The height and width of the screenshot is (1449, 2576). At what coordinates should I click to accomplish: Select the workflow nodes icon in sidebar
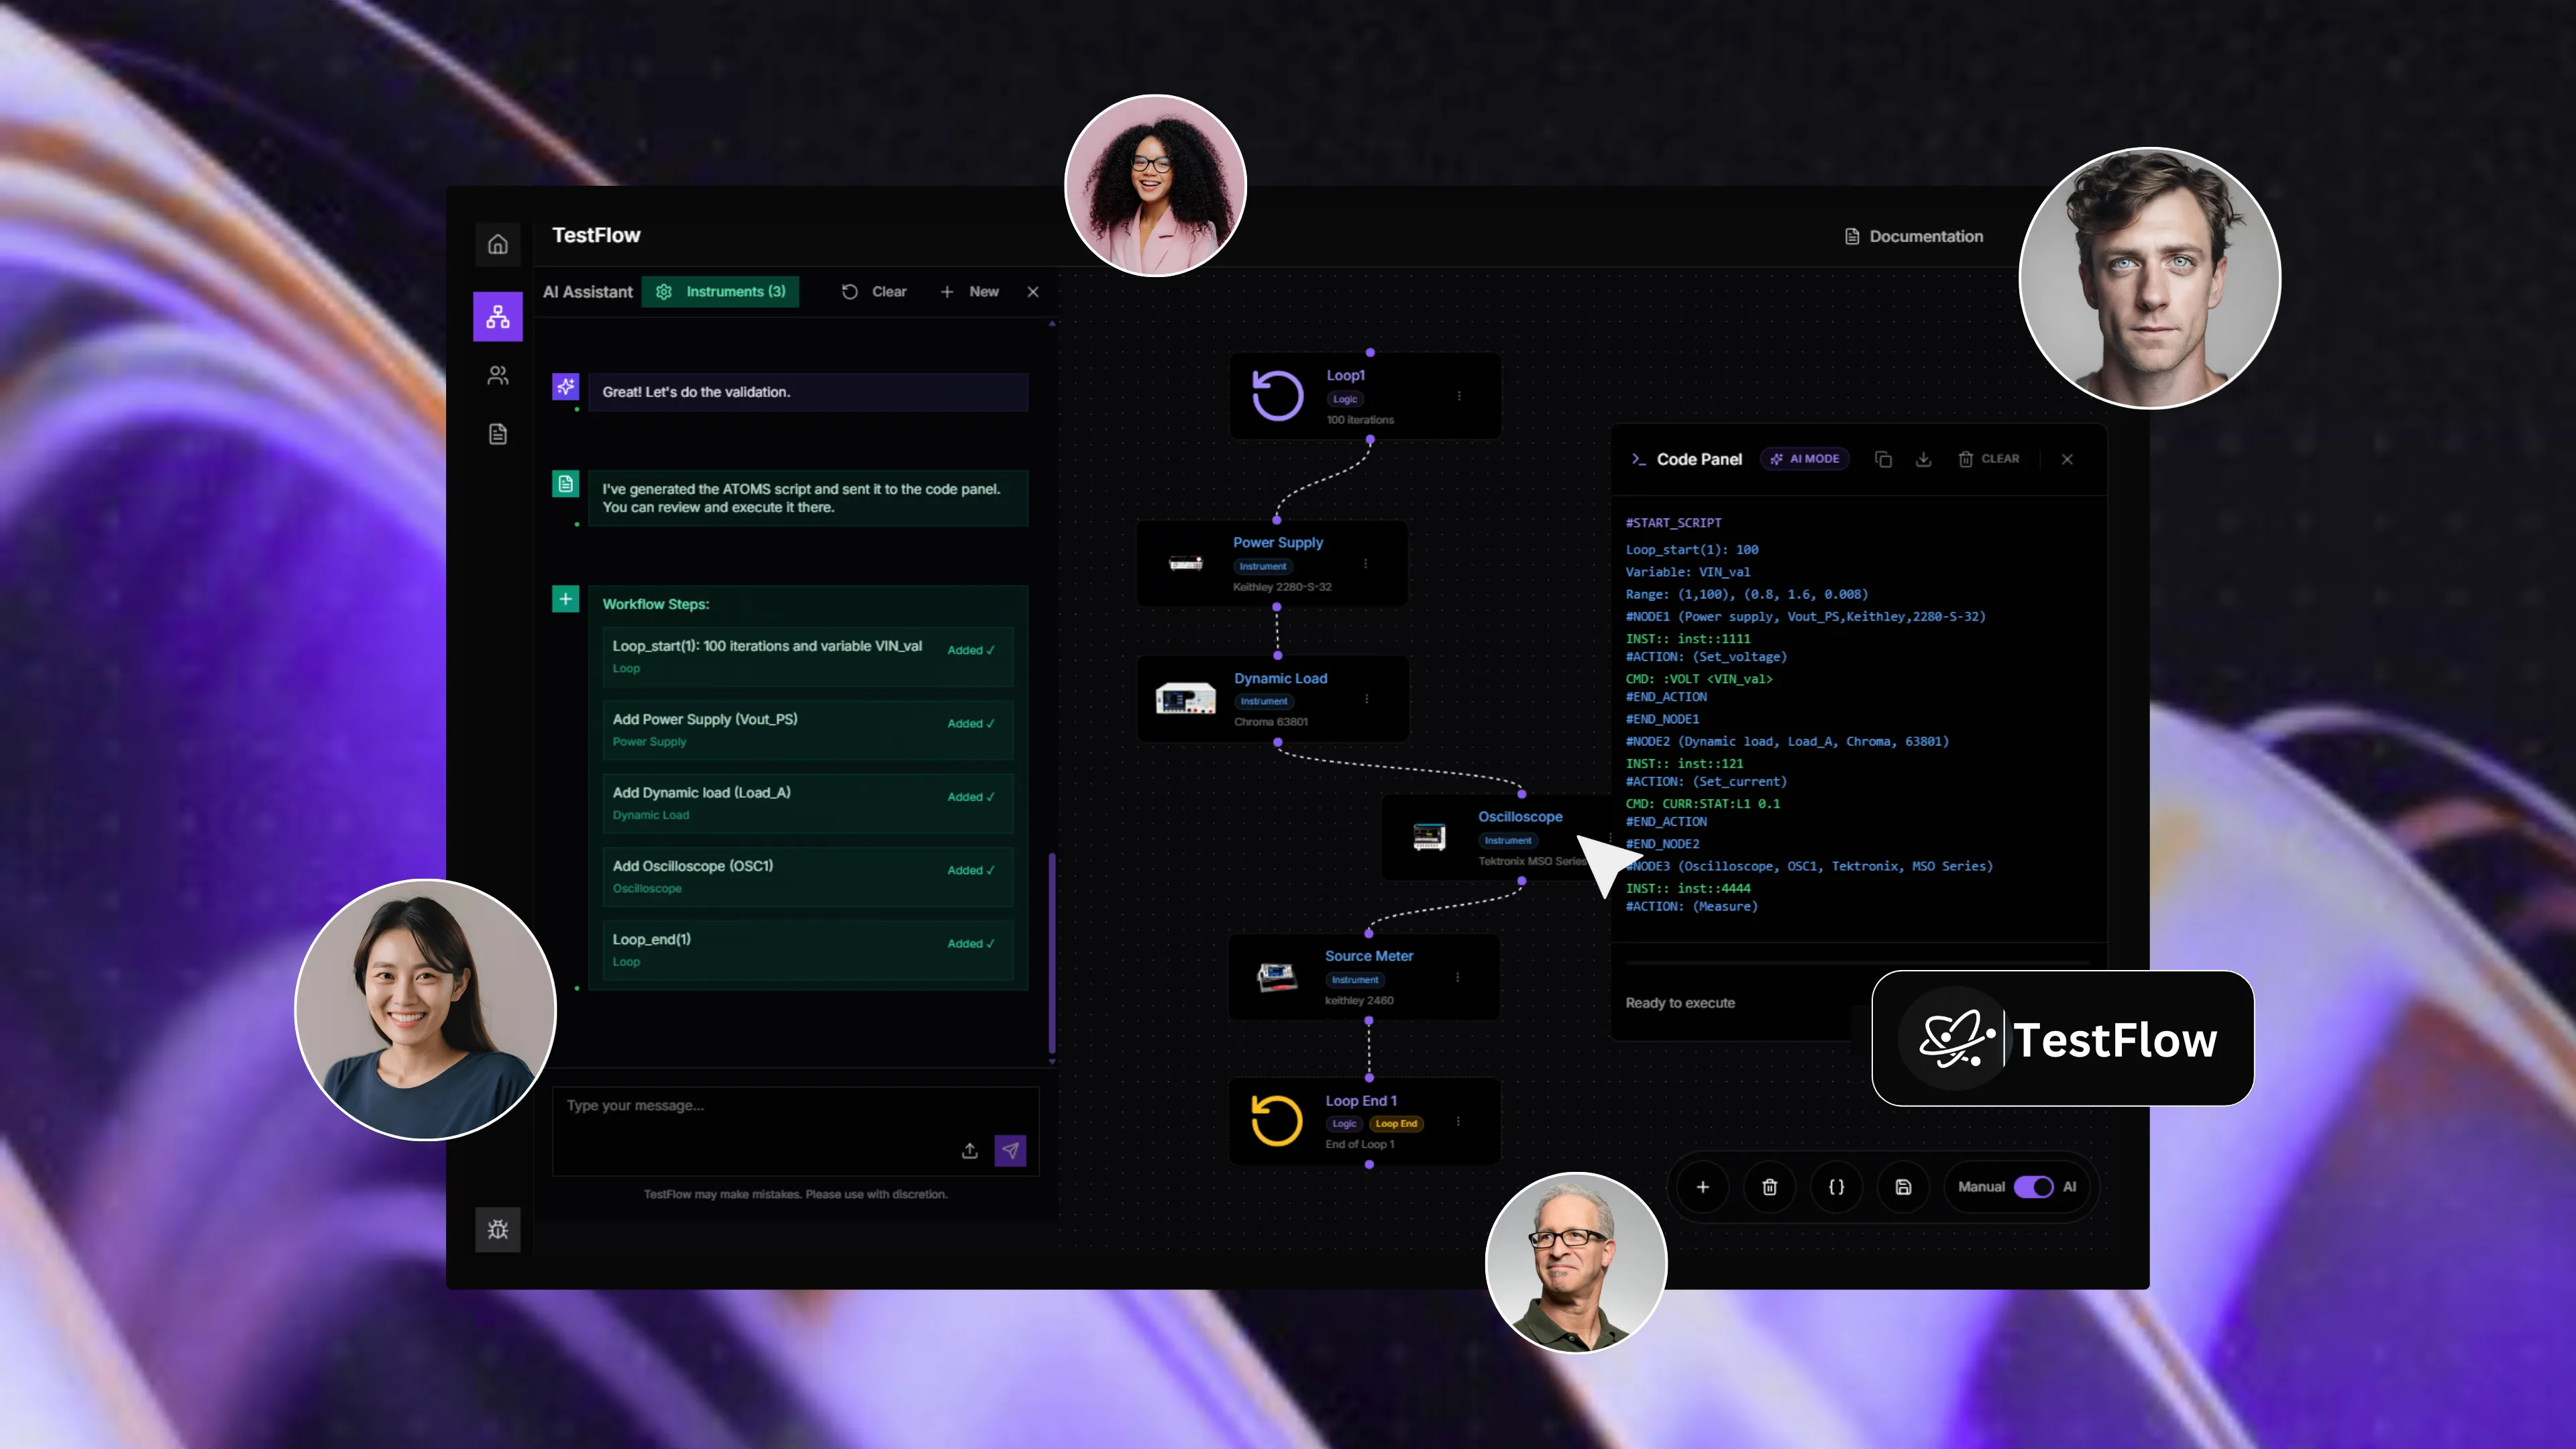(497, 316)
